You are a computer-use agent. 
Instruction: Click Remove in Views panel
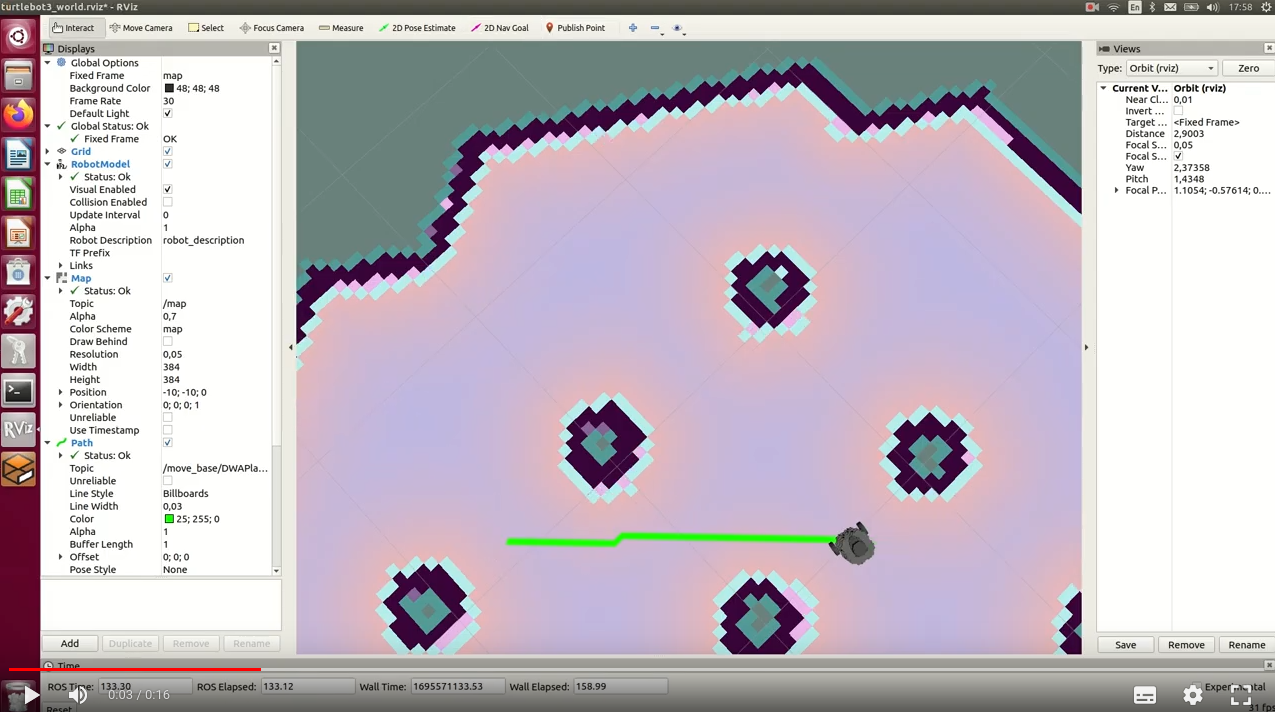coord(1186,645)
